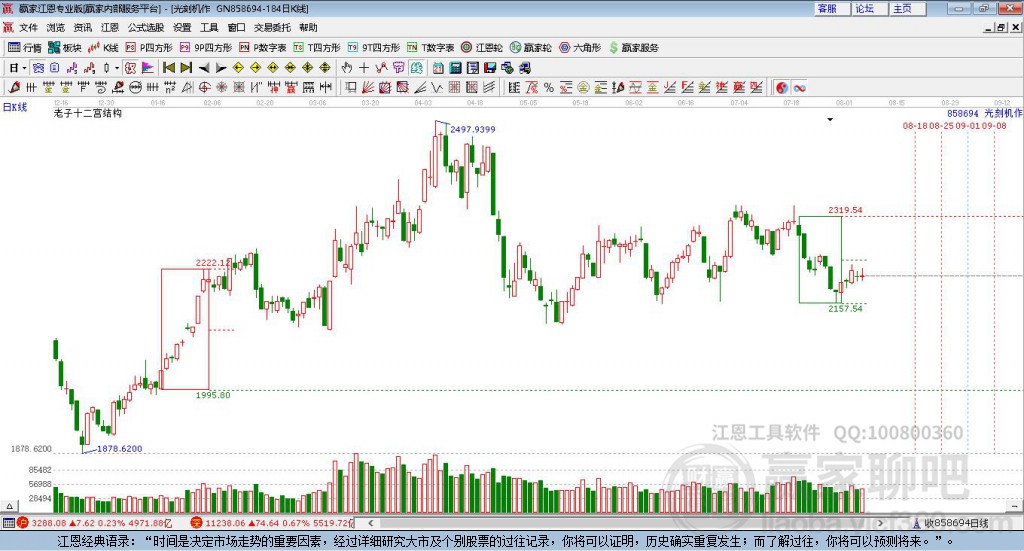Screen dimensions: 1024x551
Task: Toggle the colorful flag chart icon
Action: (x=149, y=68)
